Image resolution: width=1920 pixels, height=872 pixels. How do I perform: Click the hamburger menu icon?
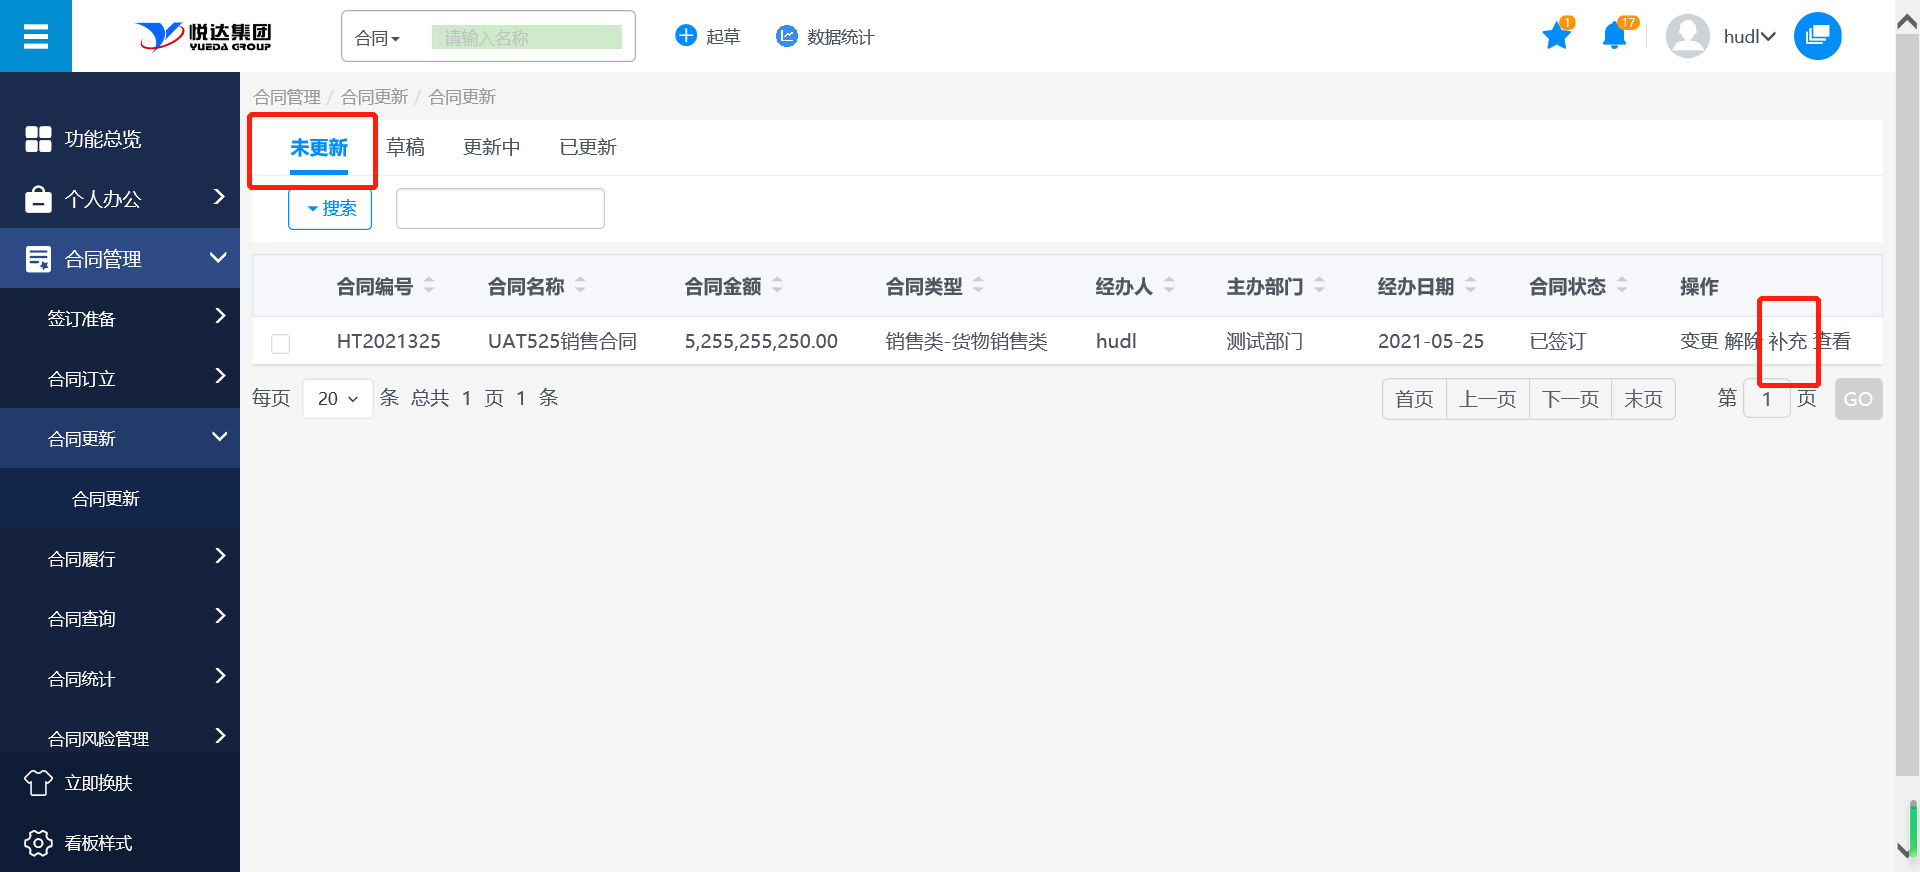(x=36, y=37)
